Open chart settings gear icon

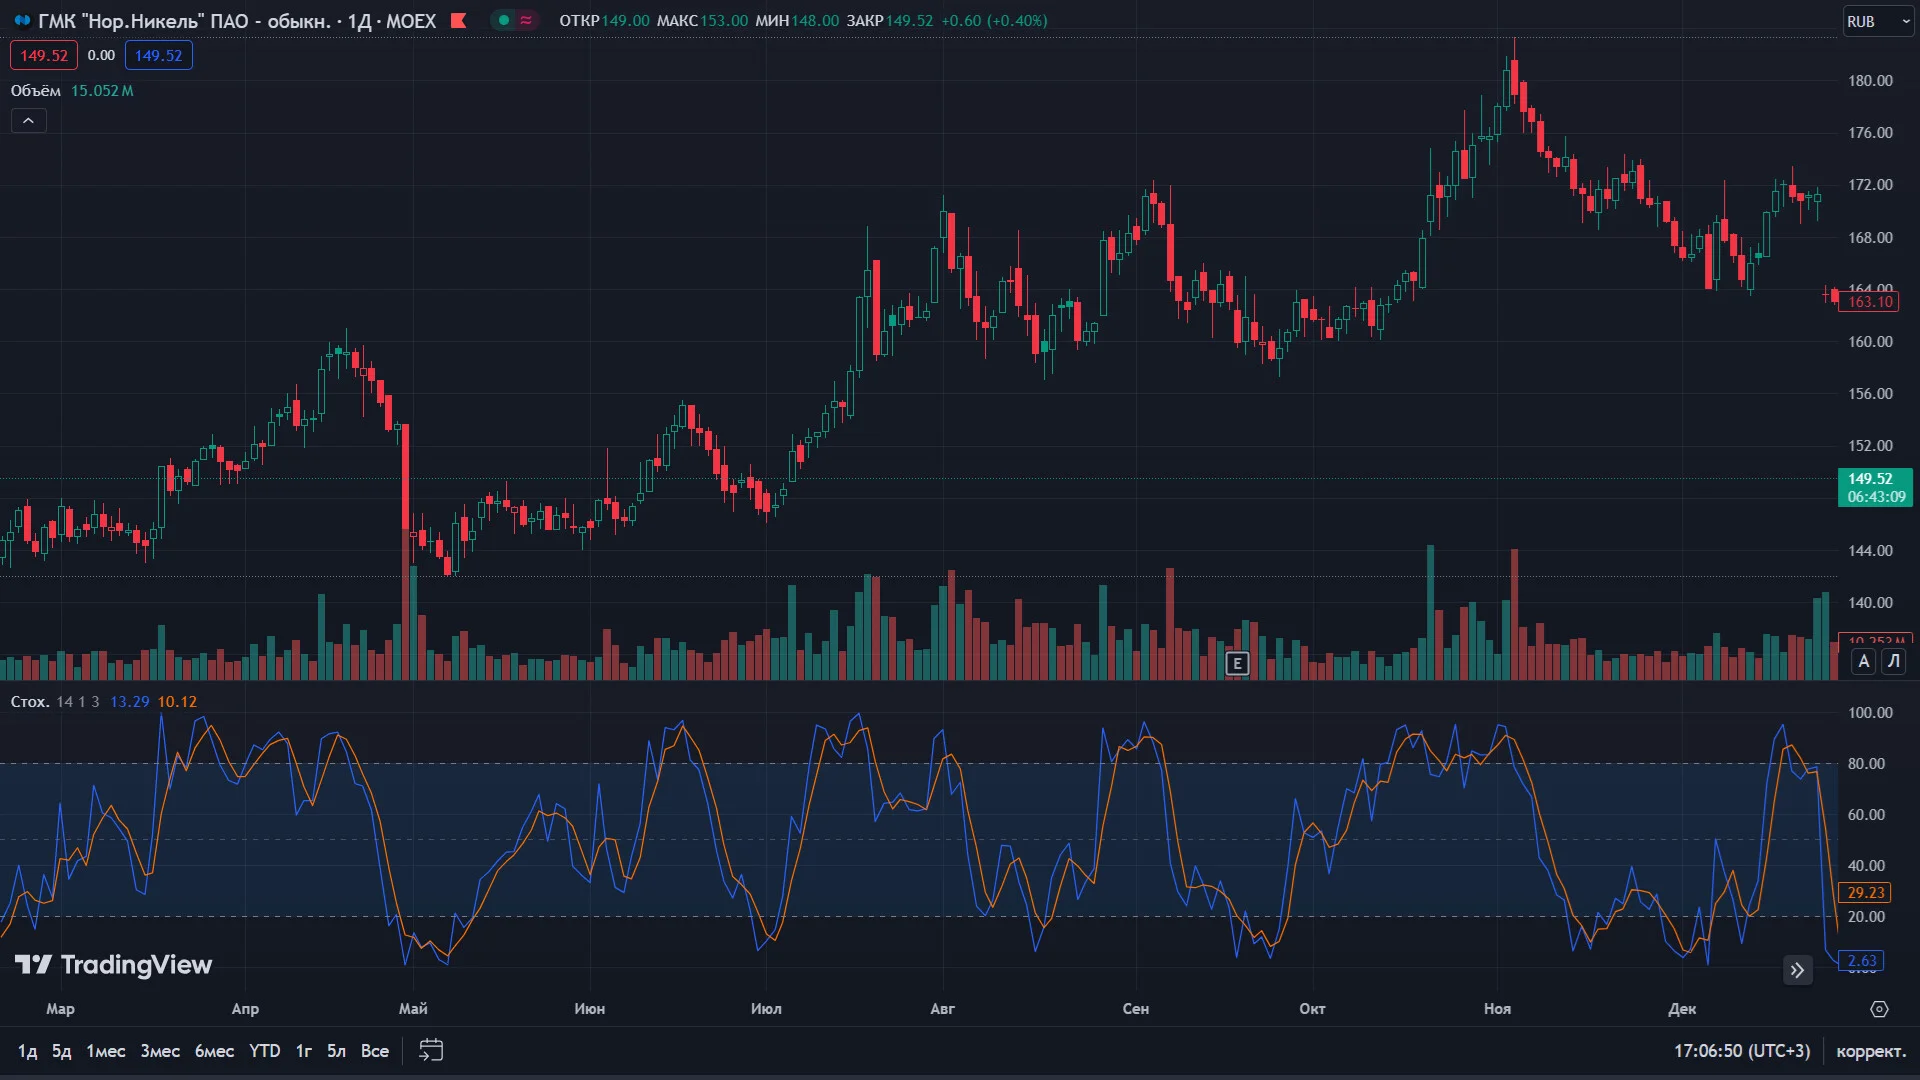pos(1880,1009)
